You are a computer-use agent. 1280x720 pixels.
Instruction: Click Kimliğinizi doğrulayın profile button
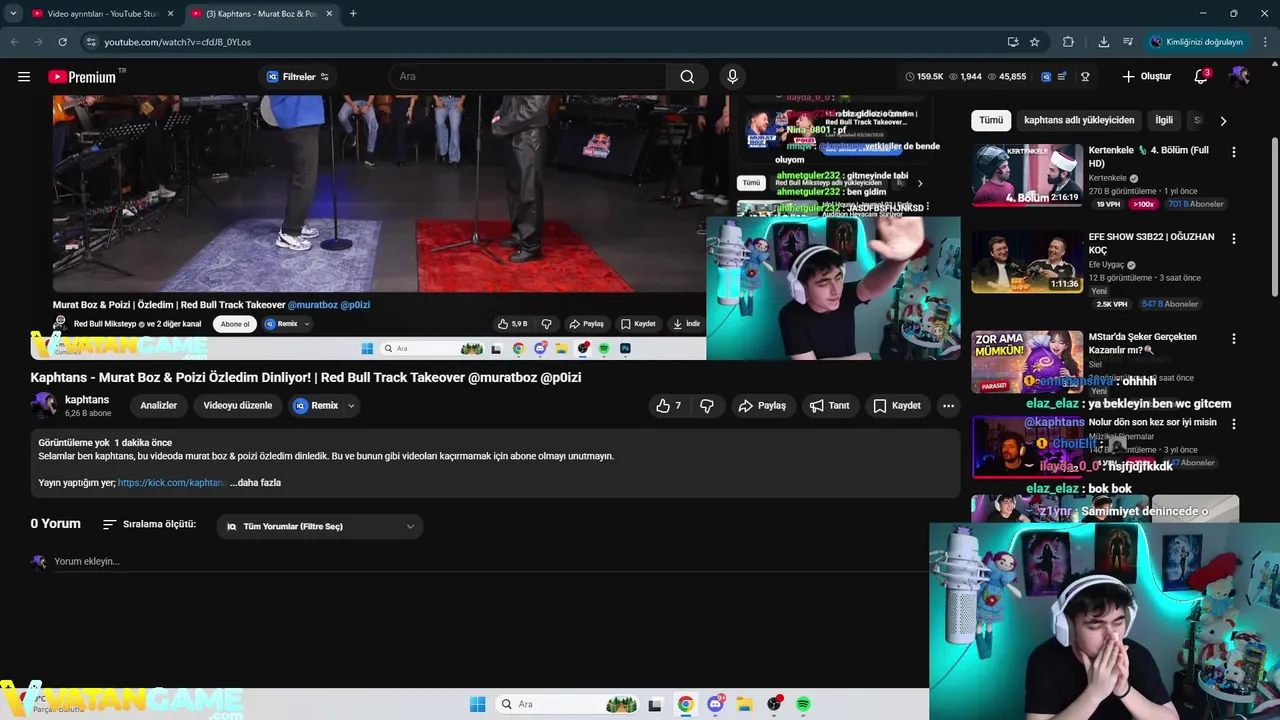tap(1196, 42)
